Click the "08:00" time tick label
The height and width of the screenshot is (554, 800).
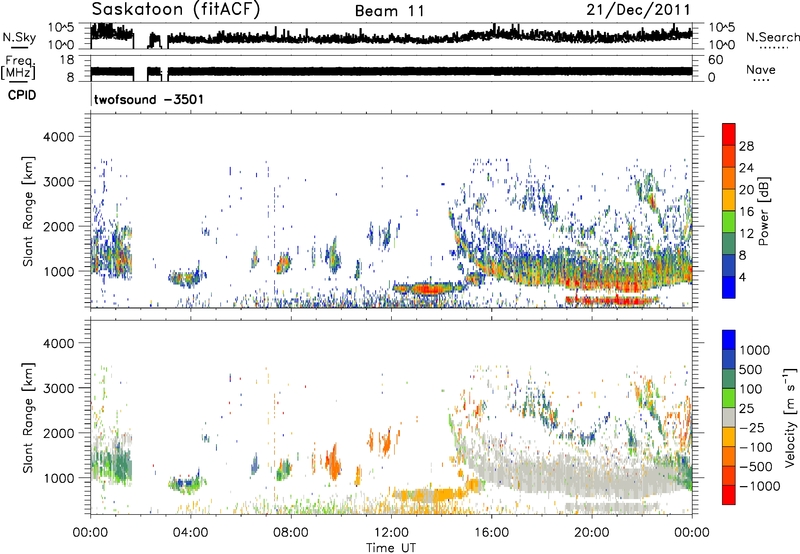point(291,533)
